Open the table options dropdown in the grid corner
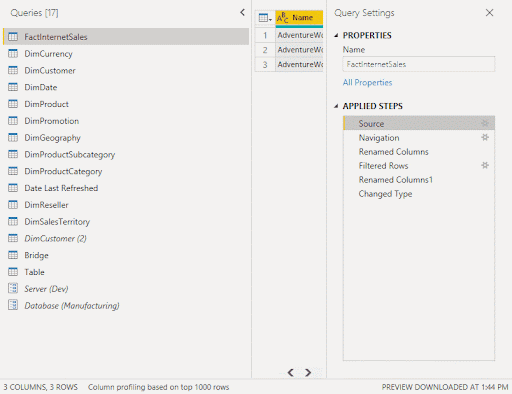The width and height of the screenshot is (512, 394). click(x=265, y=18)
